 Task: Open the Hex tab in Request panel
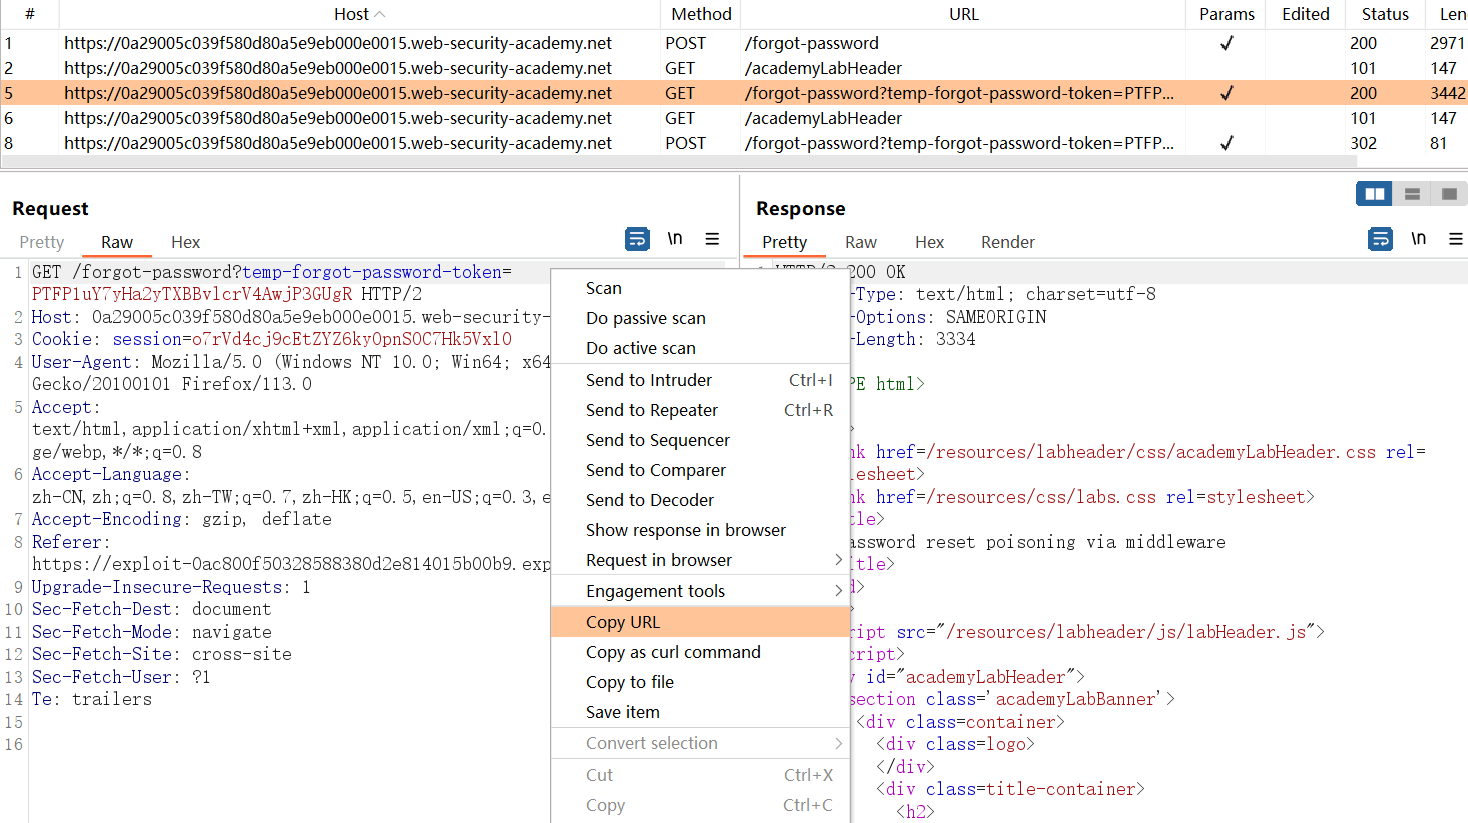click(185, 242)
